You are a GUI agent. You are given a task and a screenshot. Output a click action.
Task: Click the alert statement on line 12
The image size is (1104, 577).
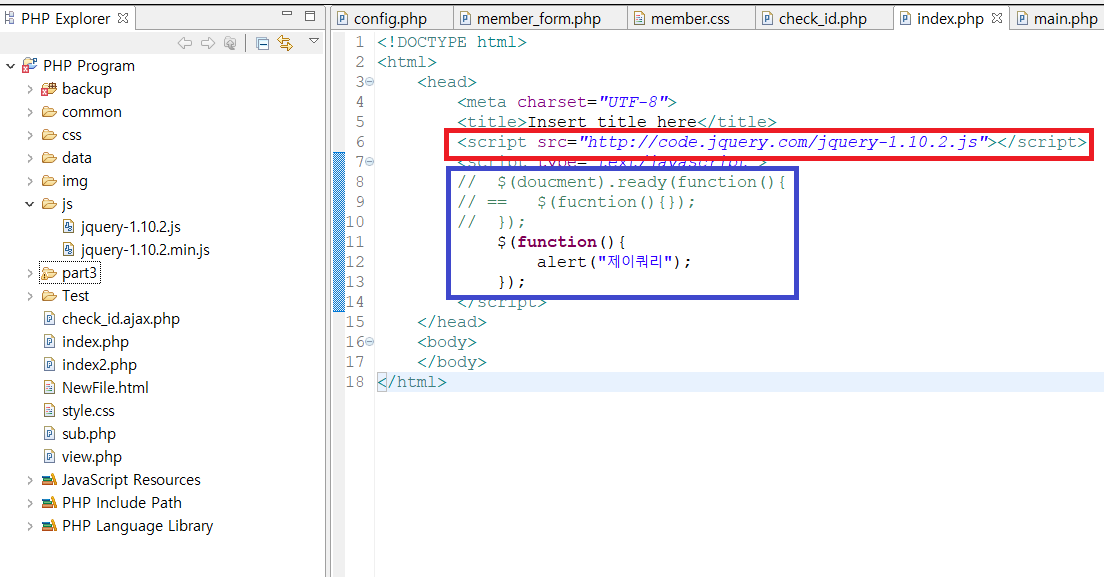[x=614, y=262]
